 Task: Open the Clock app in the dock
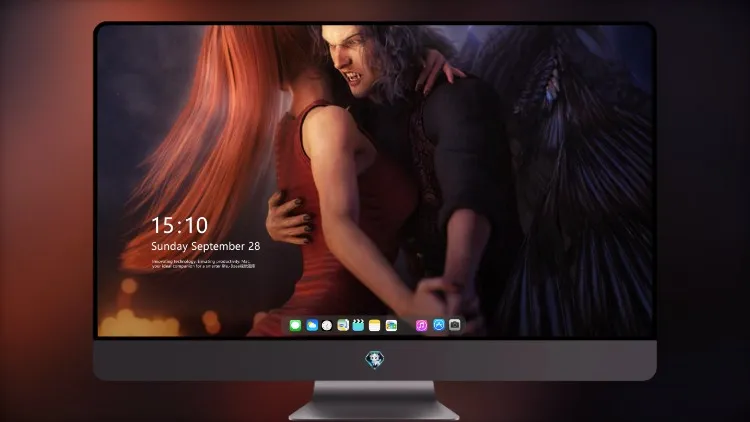point(327,326)
